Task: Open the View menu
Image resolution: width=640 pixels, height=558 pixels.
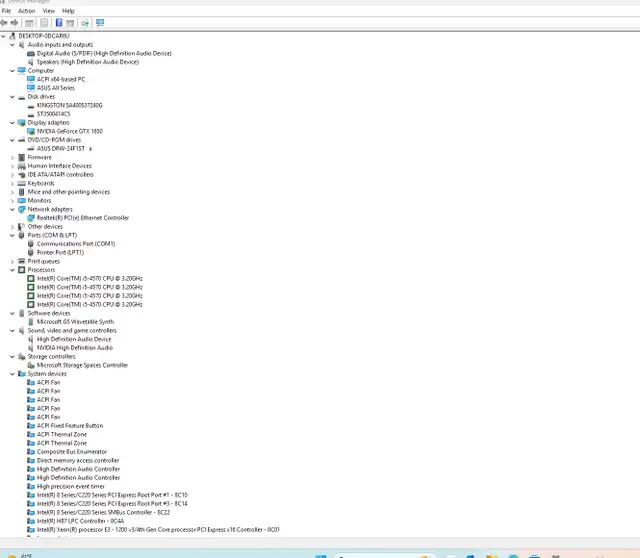Action: point(49,11)
